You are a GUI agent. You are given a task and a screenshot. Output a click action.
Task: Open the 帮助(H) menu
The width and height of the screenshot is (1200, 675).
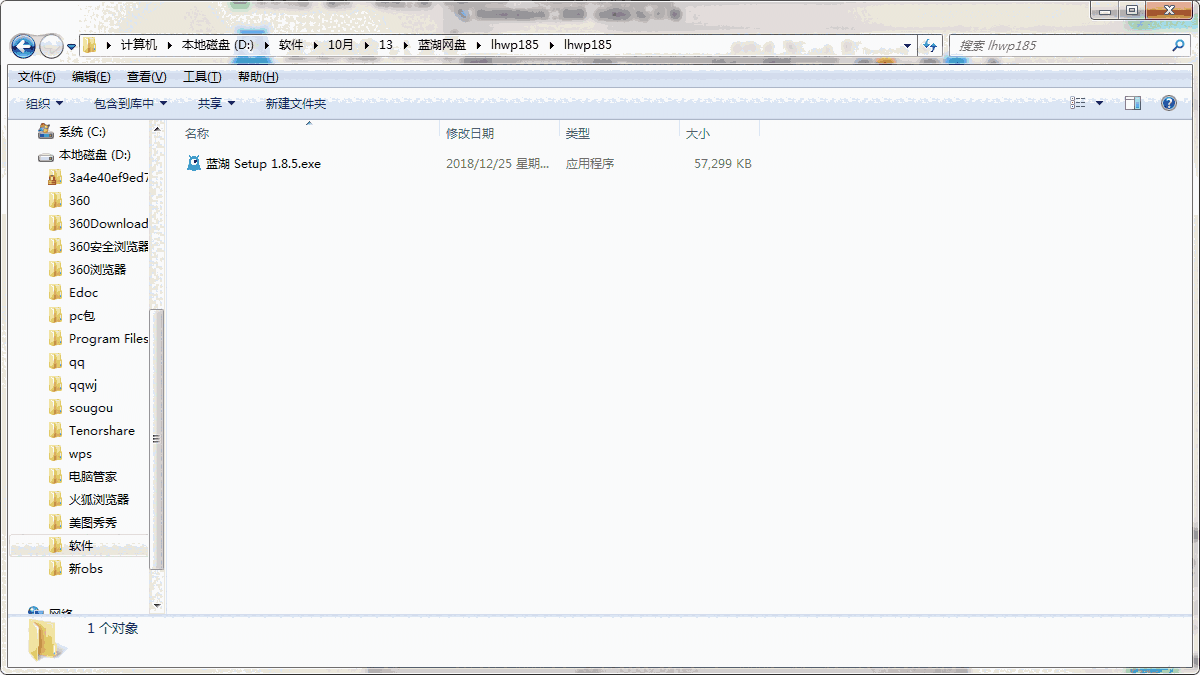(258, 77)
